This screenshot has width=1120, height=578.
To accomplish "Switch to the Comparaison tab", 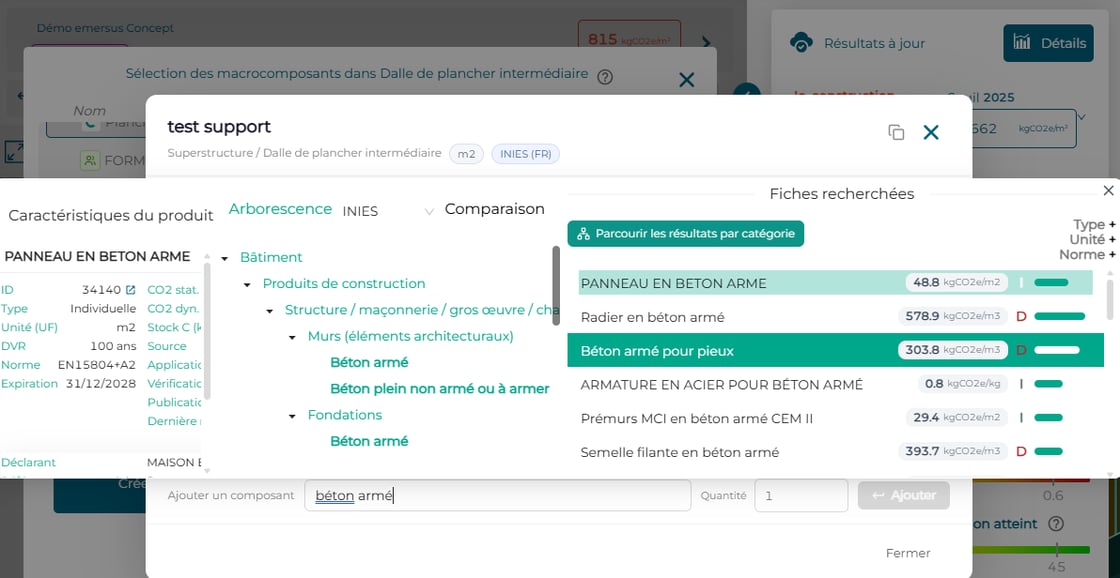I will (494, 209).
